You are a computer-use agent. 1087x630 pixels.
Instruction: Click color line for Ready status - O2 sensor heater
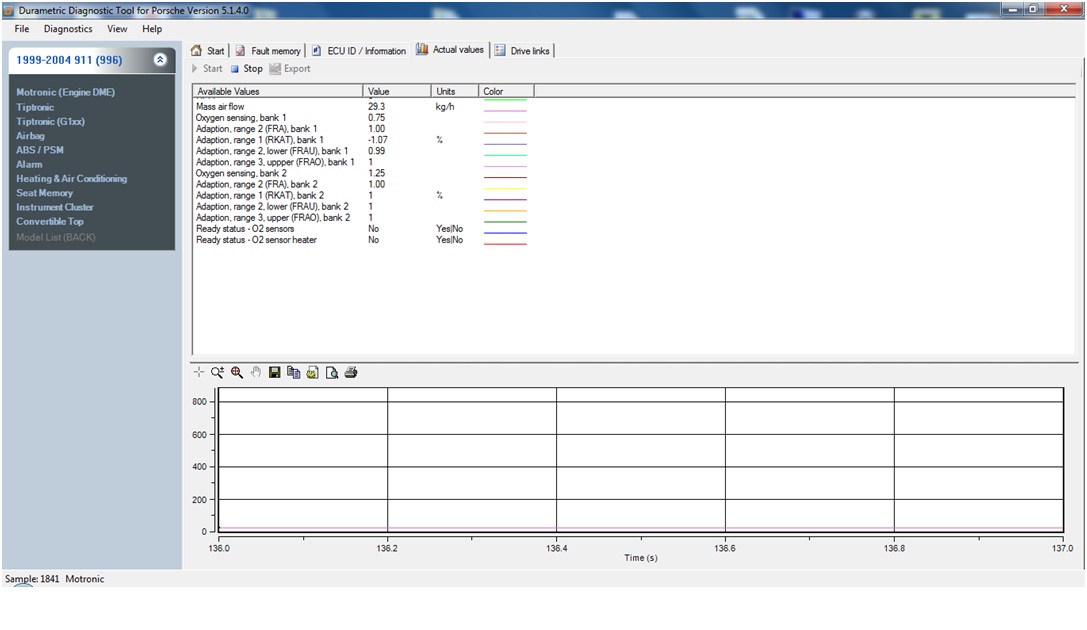(505, 244)
